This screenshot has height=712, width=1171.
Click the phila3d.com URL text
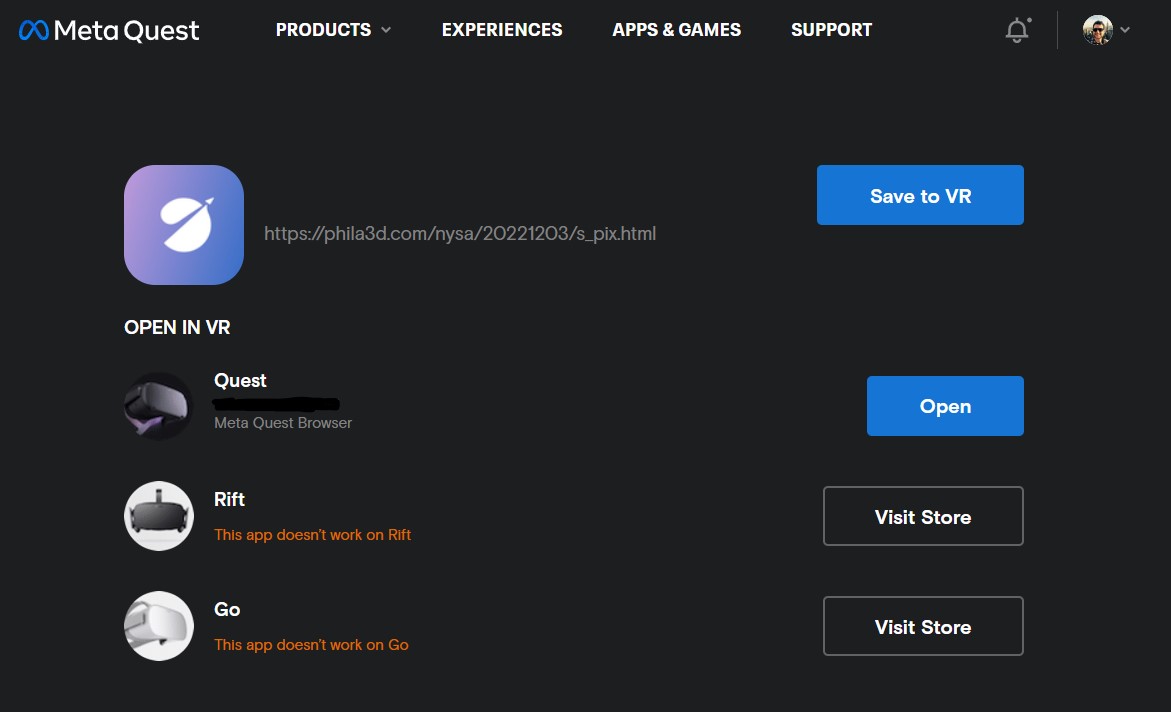tap(460, 234)
